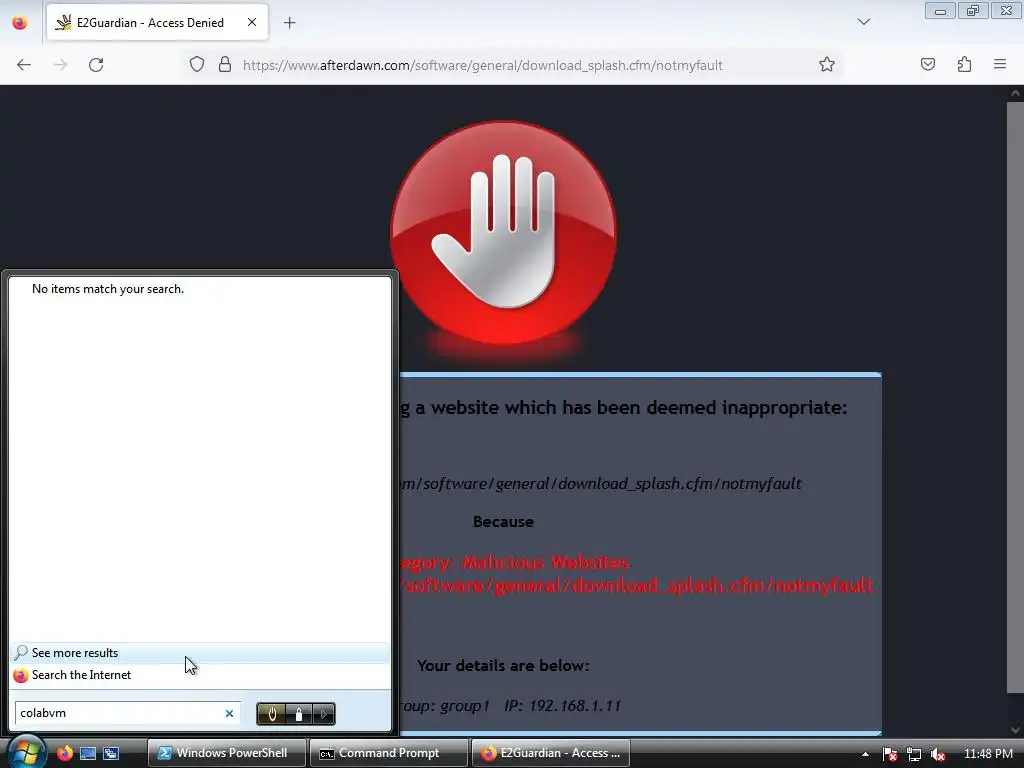
Task: Click the security flag tray icon
Action: [889, 754]
